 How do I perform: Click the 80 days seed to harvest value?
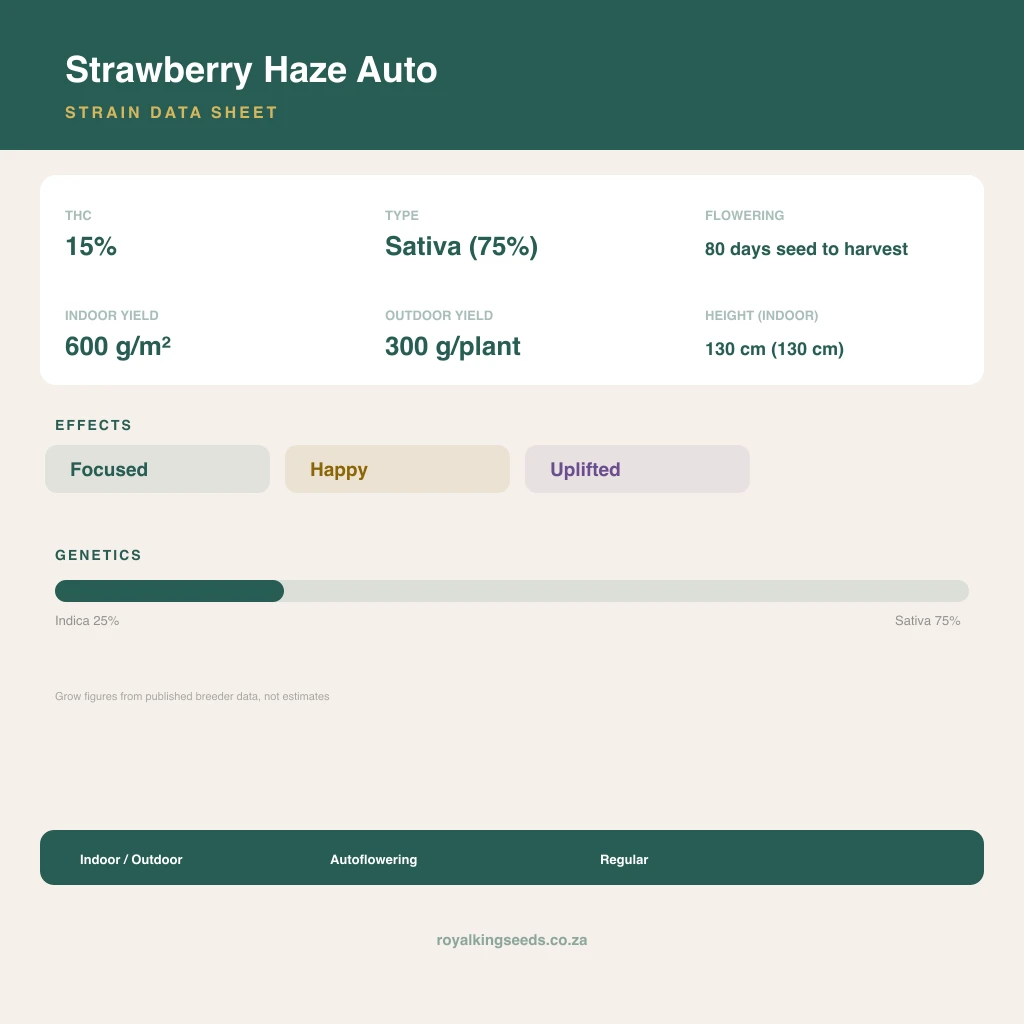[806, 249]
